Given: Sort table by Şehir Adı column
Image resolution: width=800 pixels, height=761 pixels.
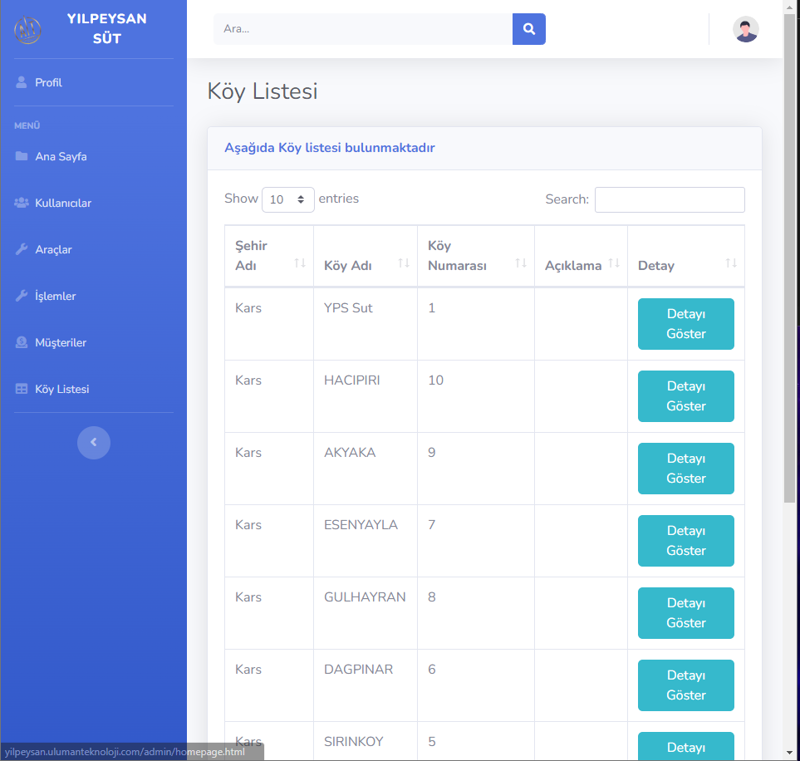Looking at the screenshot, I should 268,256.
